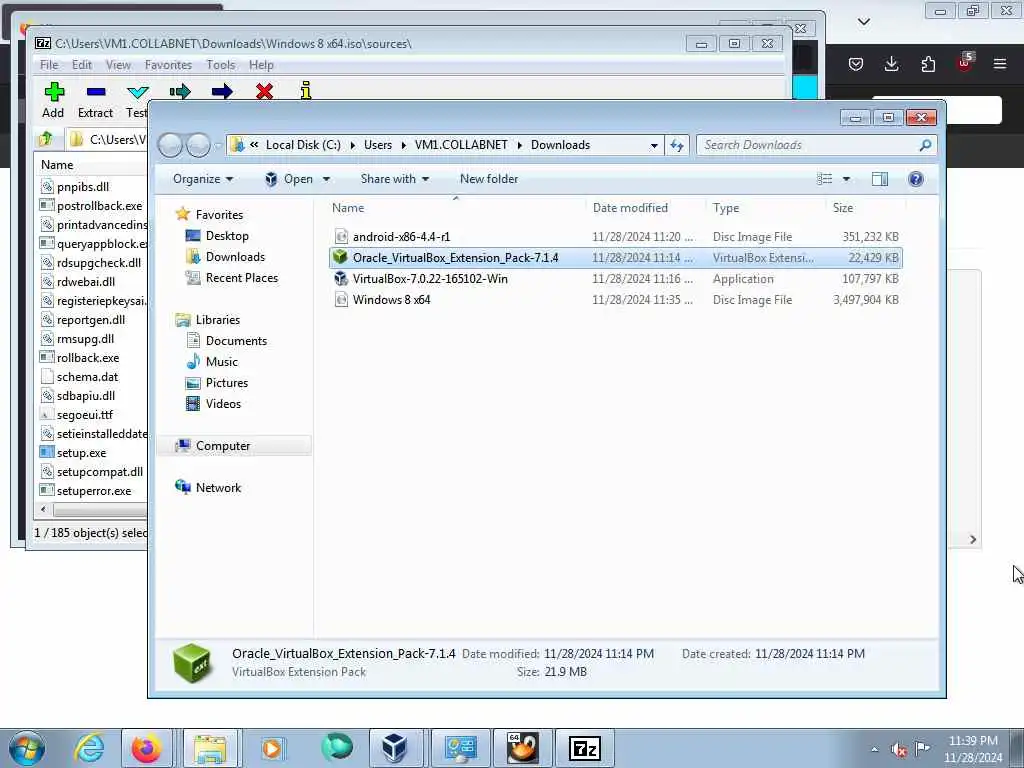Image resolution: width=1024 pixels, height=768 pixels.
Task: Click the Extract icon in 7-Zip
Action: pos(95,92)
